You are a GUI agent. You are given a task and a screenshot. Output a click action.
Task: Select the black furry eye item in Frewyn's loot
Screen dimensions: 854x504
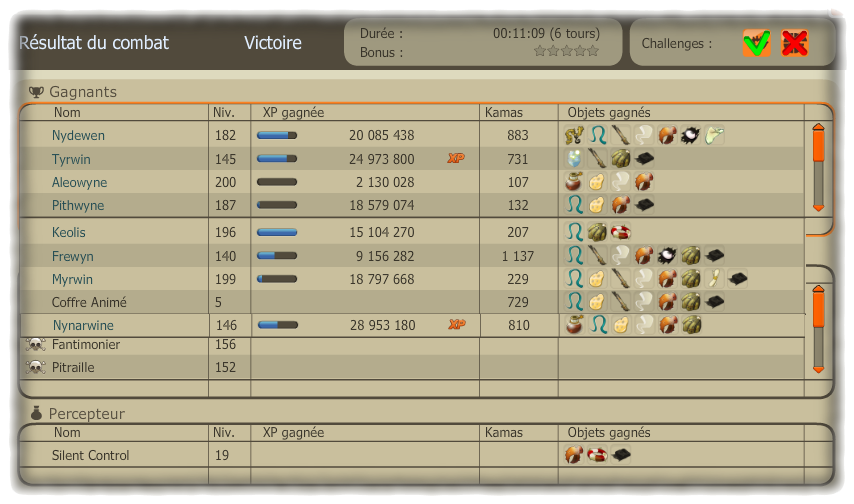(667, 256)
